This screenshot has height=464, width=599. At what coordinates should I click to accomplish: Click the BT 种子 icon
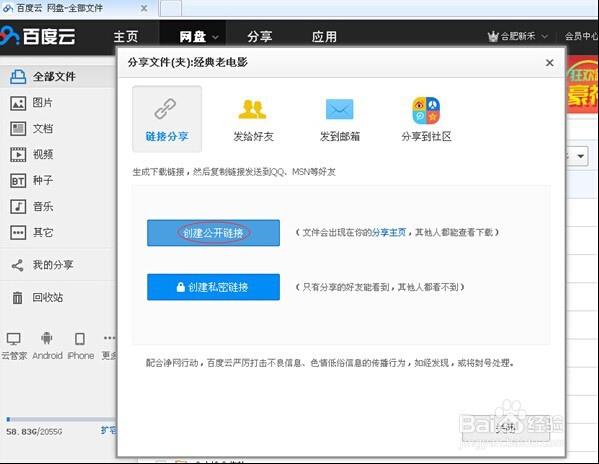click(x=18, y=181)
